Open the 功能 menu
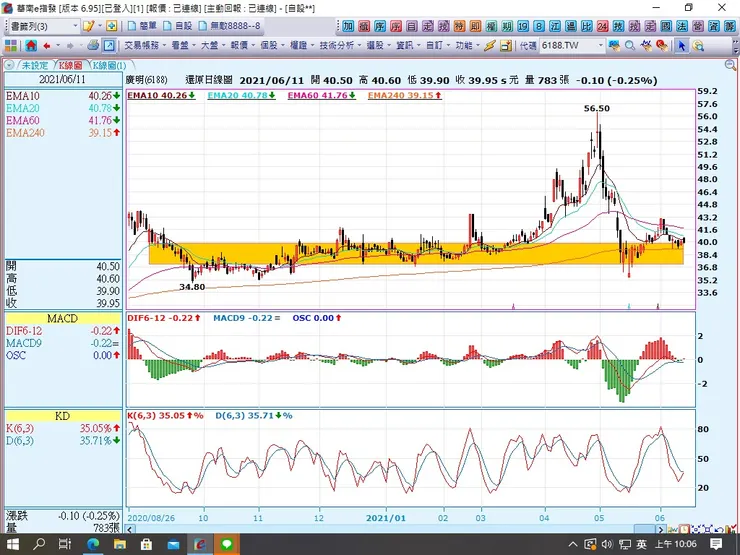The width and height of the screenshot is (740, 555). [467, 46]
